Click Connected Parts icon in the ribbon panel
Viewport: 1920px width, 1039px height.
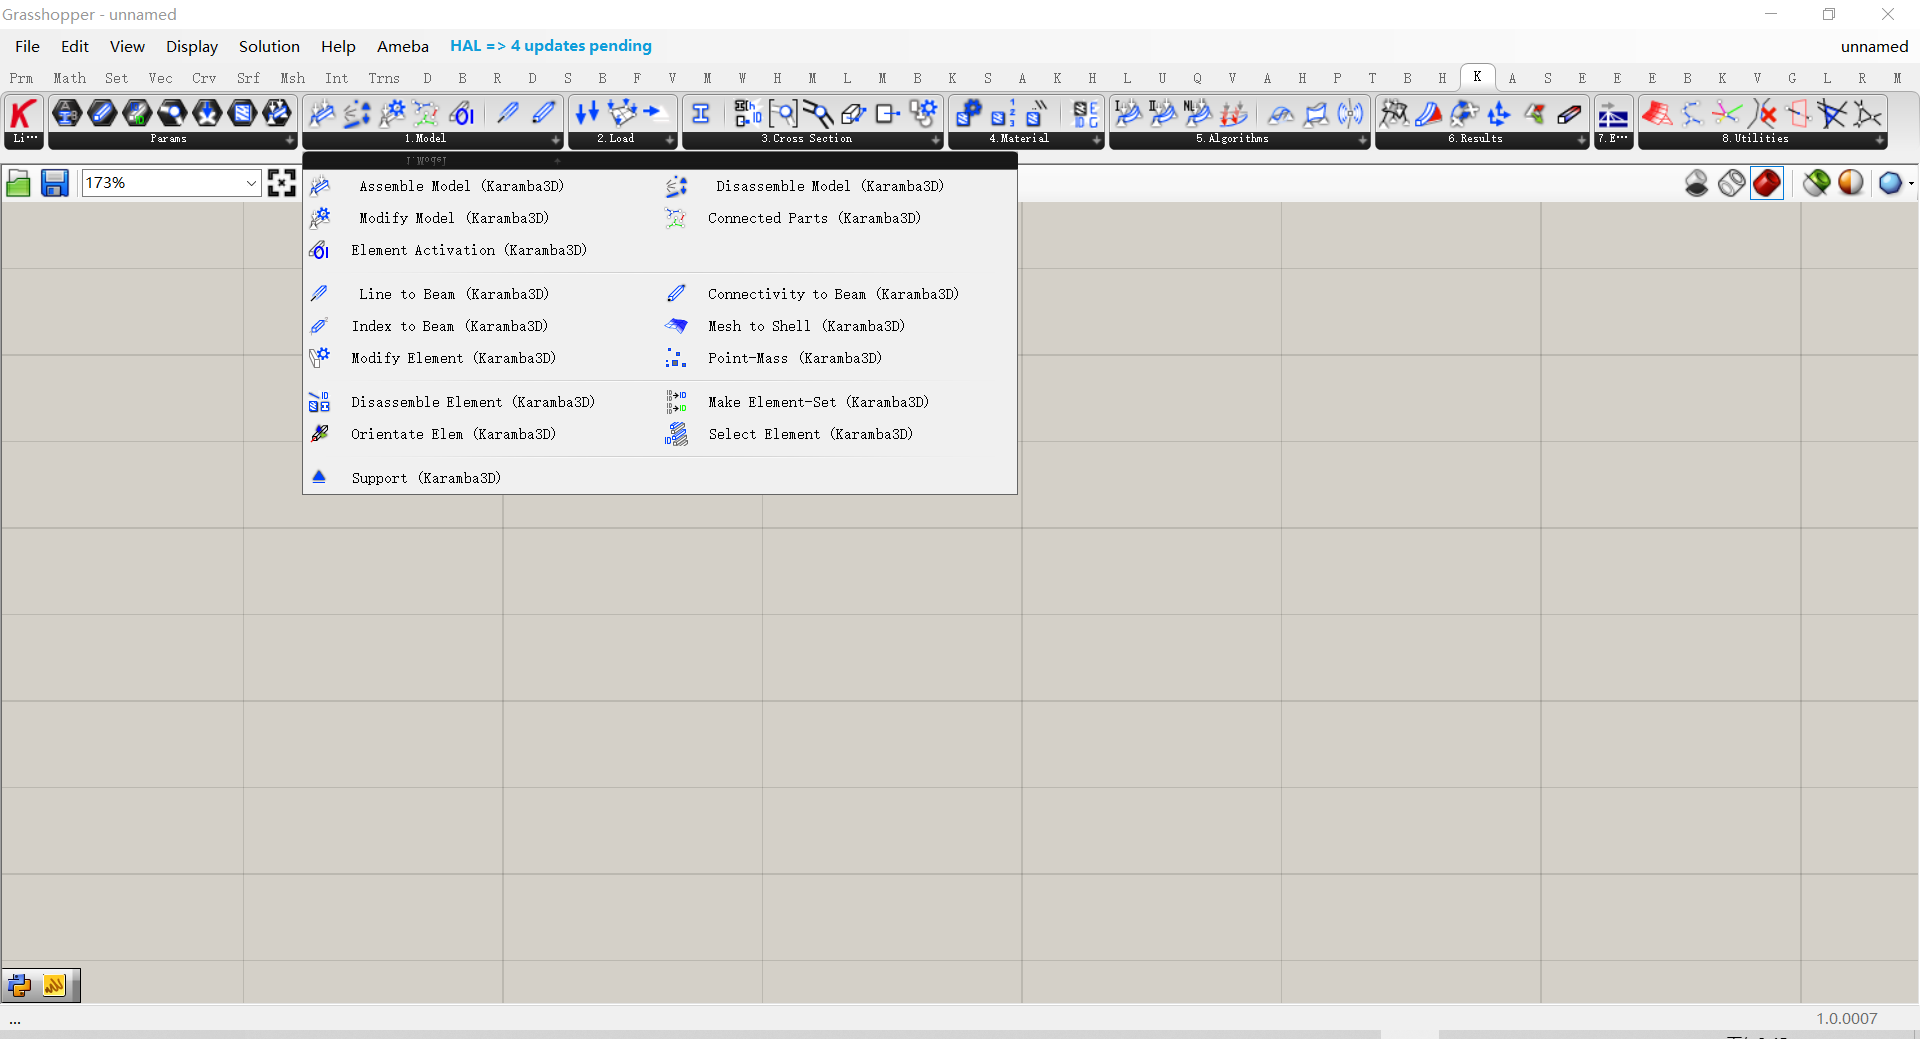click(x=426, y=114)
